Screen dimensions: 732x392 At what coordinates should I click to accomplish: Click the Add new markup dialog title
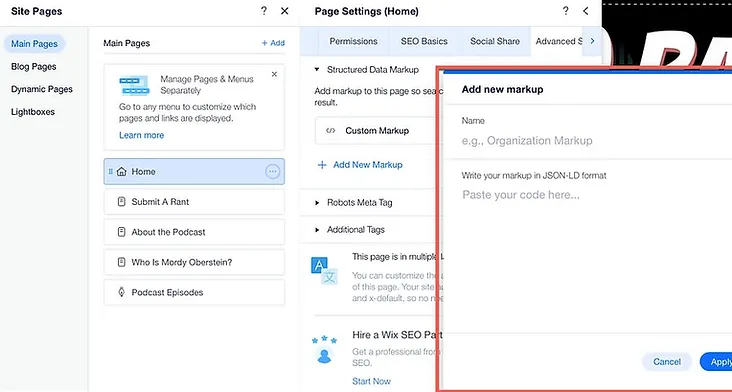[502, 89]
